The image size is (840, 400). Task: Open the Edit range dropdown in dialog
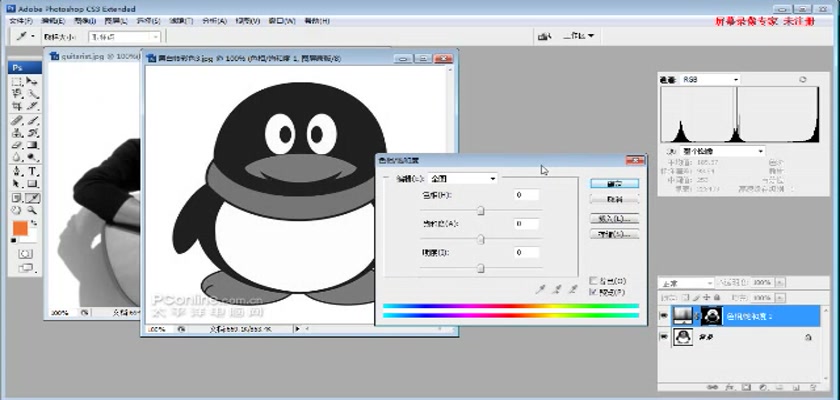click(x=463, y=178)
